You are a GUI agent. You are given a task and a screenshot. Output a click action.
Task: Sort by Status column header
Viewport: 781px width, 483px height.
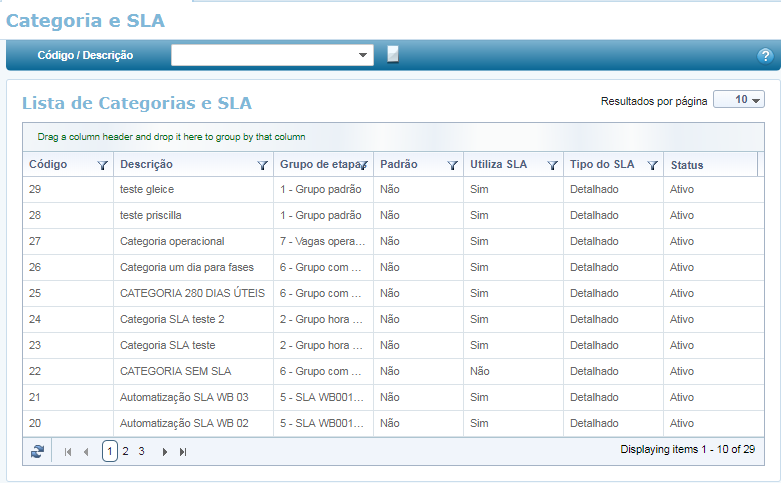pyautogui.click(x=687, y=165)
